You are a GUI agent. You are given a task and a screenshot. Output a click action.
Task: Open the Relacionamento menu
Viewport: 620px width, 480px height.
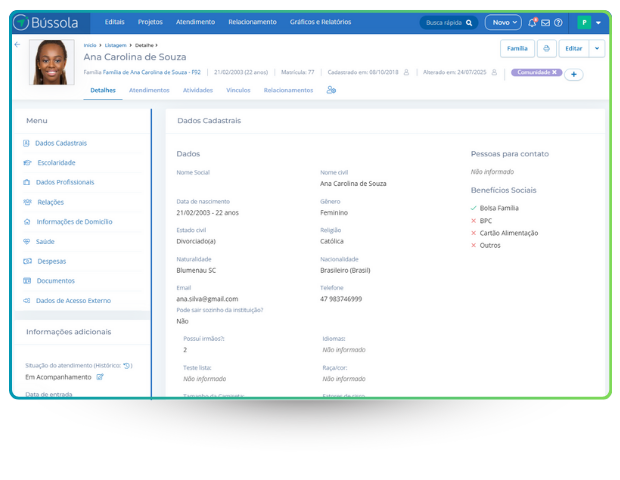coord(252,22)
